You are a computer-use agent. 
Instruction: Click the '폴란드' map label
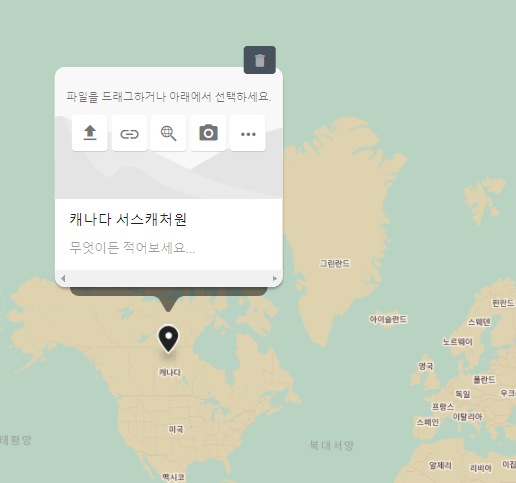484,379
